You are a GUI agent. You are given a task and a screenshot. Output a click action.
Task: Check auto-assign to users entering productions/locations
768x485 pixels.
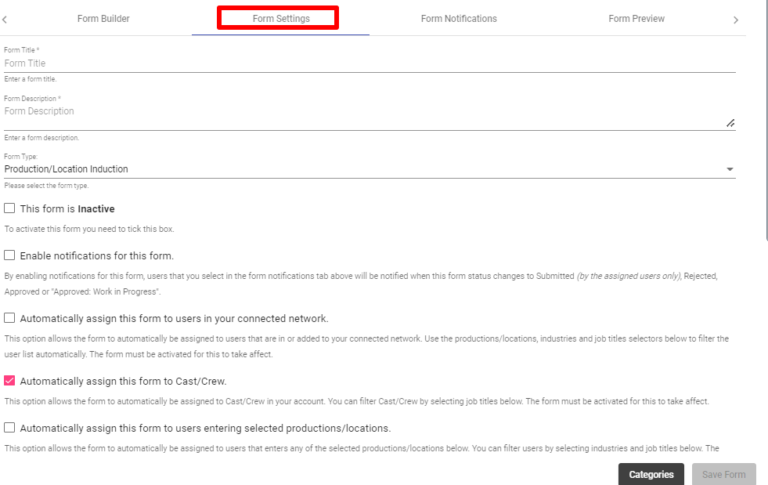pyautogui.click(x=9, y=428)
